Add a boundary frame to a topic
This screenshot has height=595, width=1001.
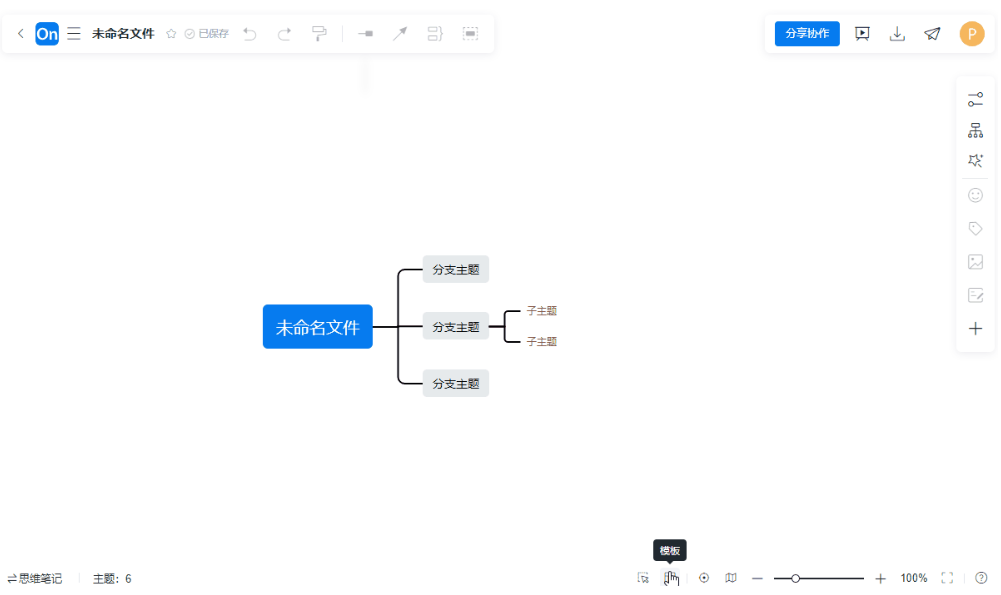click(470, 33)
